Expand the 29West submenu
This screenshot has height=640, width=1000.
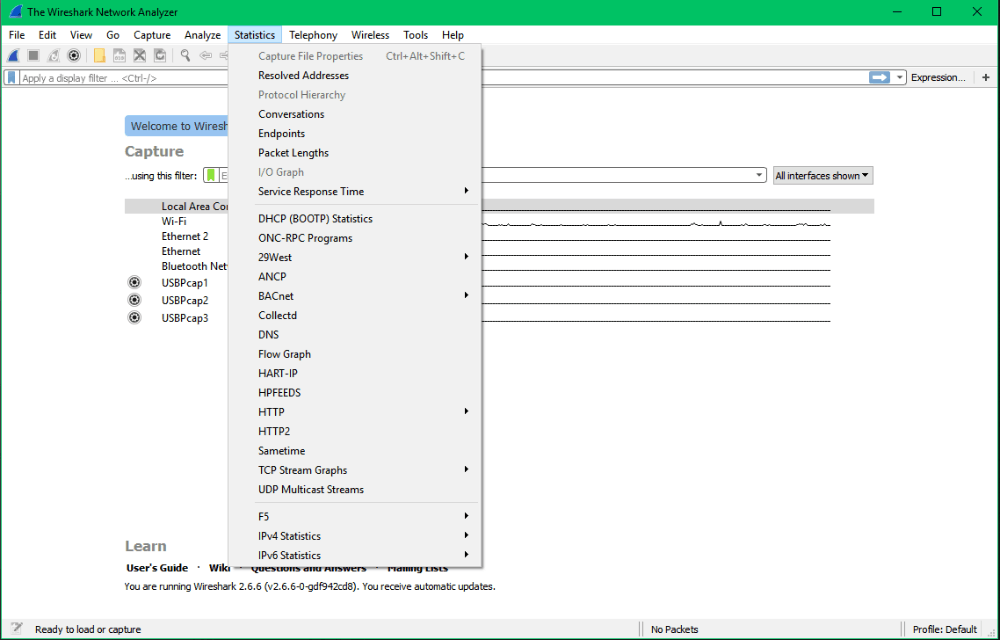point(466,257)
